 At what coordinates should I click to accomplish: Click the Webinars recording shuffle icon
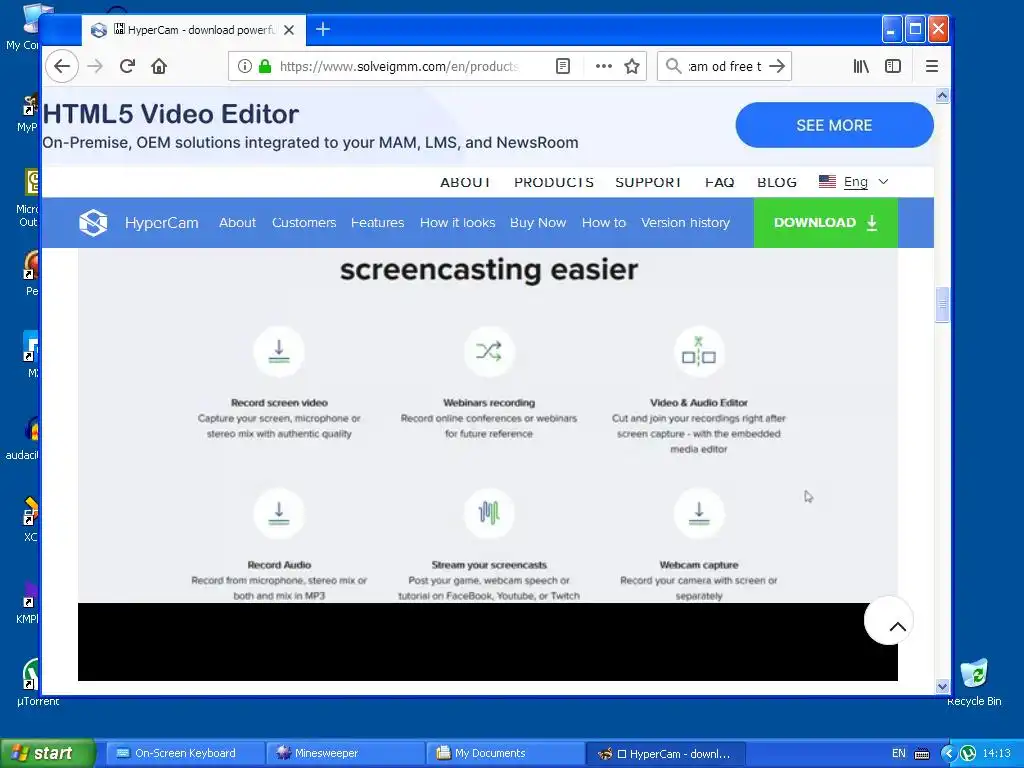pyautogui.click(x=488, y=351)
